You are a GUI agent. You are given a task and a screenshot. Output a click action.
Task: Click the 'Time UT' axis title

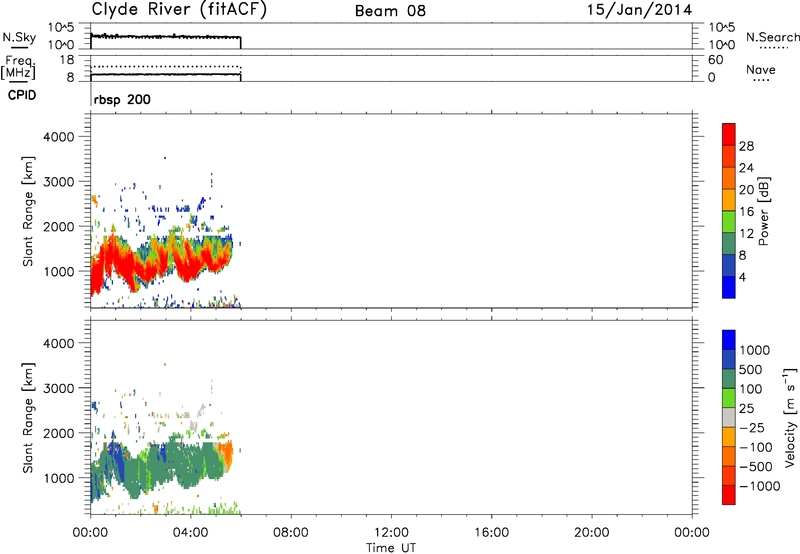[x=391, y=548]
